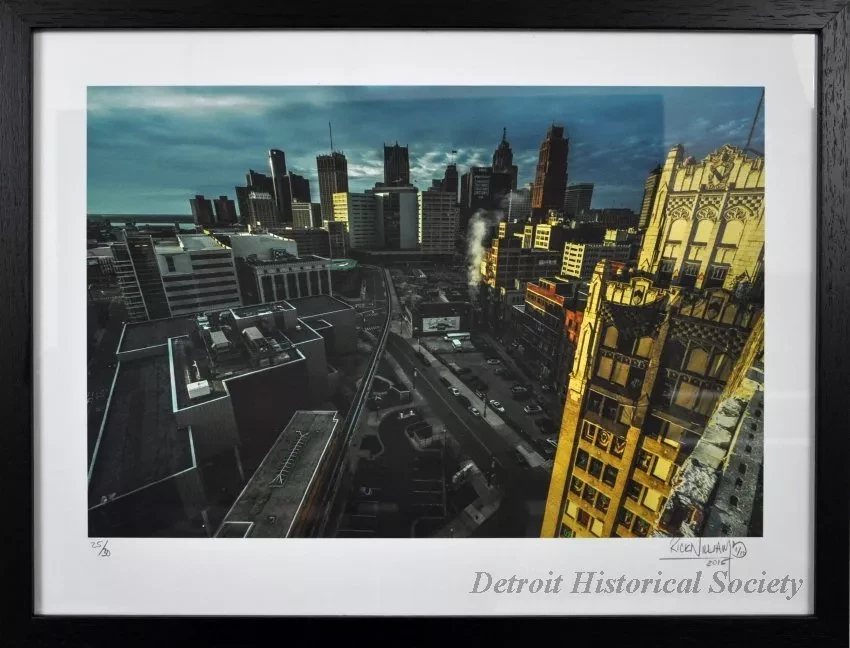The width and height of the screenshot is (850, 648).
Task: Click the antenna mast atop the left skyscraper
Action: click(x=331, y=137)
